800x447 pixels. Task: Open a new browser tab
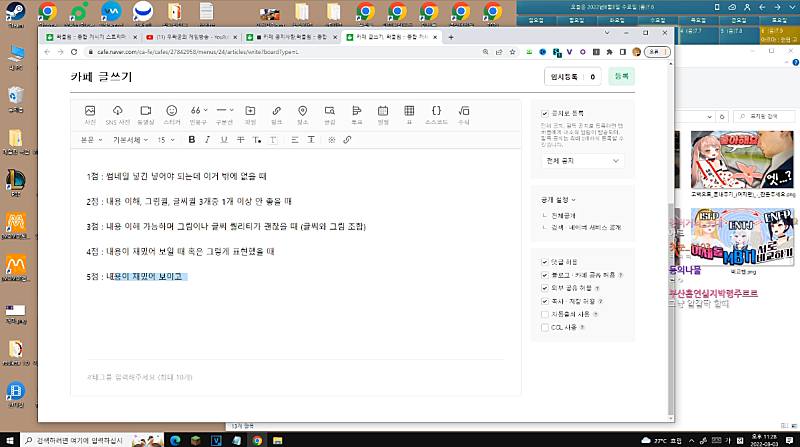pos(450,36)
